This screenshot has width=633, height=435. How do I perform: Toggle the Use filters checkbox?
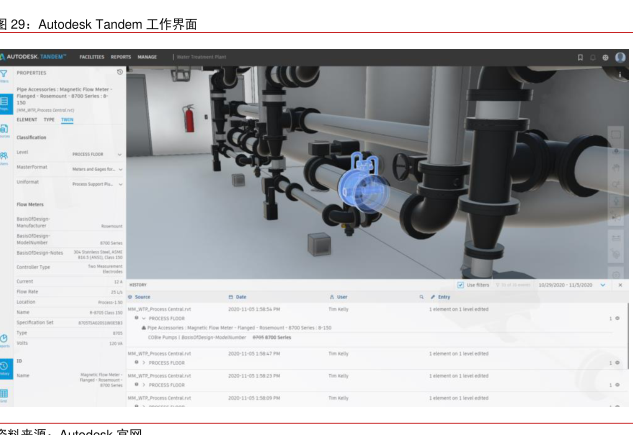[461, 285]
